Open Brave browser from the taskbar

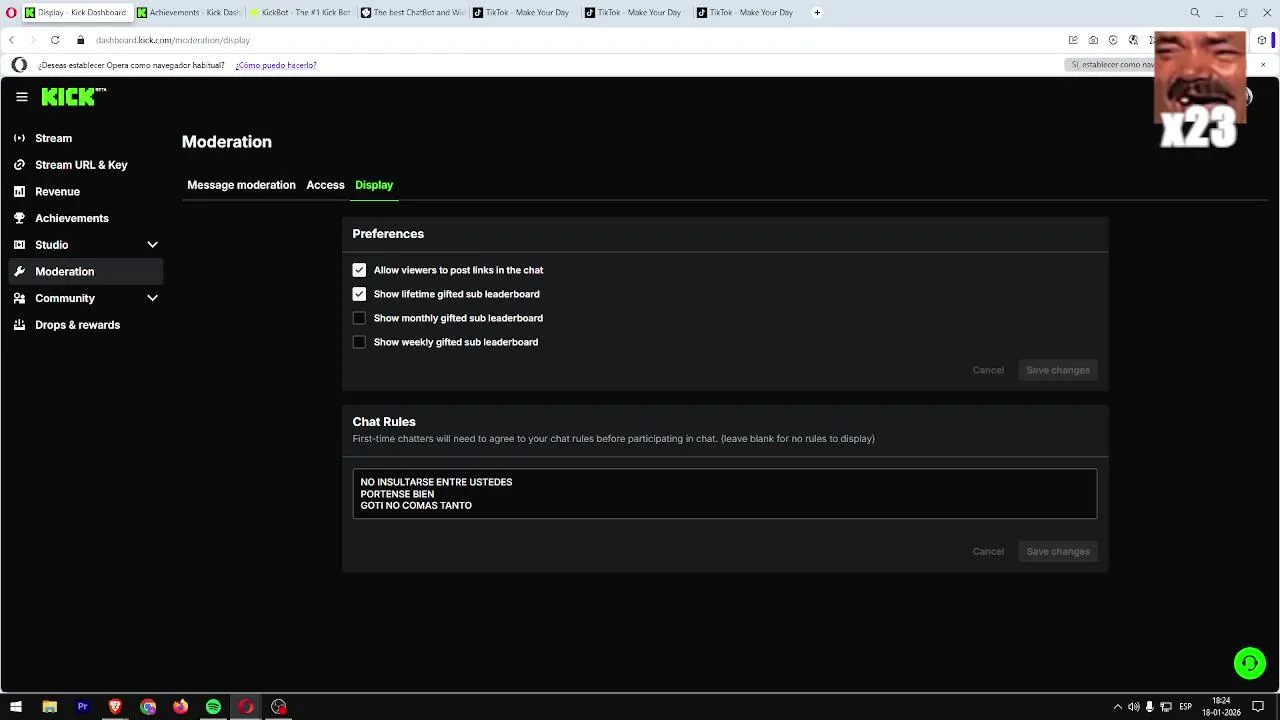(x=115, y=707)
